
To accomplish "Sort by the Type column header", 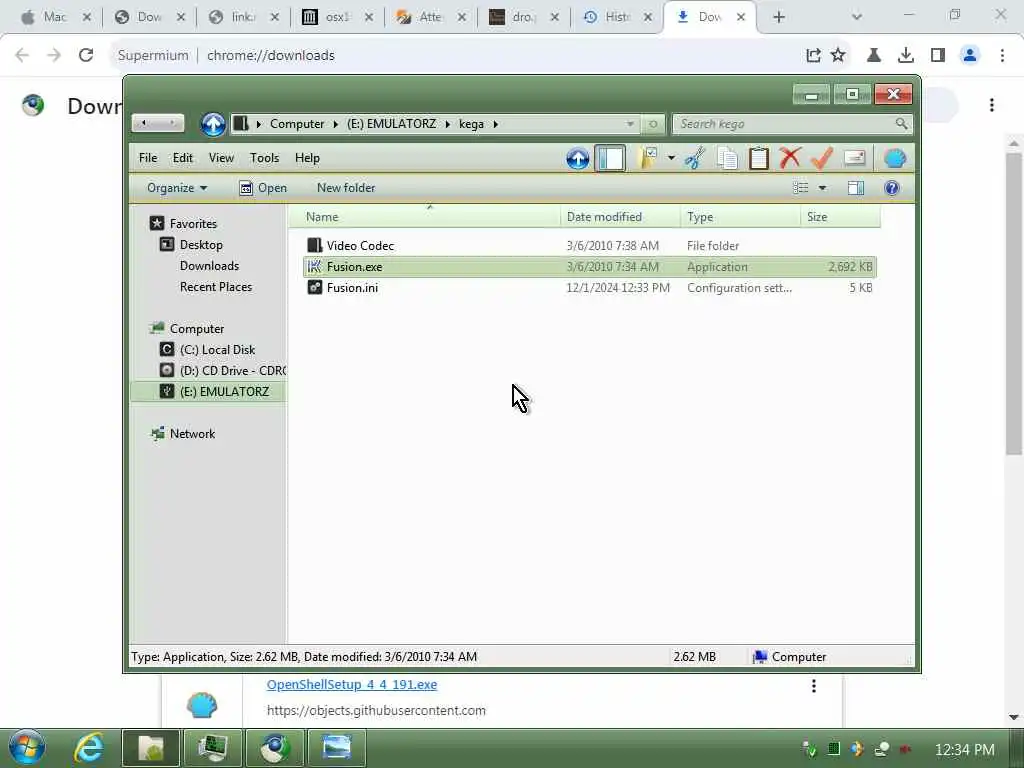I will pyautogui.click(x=741, y=217).
